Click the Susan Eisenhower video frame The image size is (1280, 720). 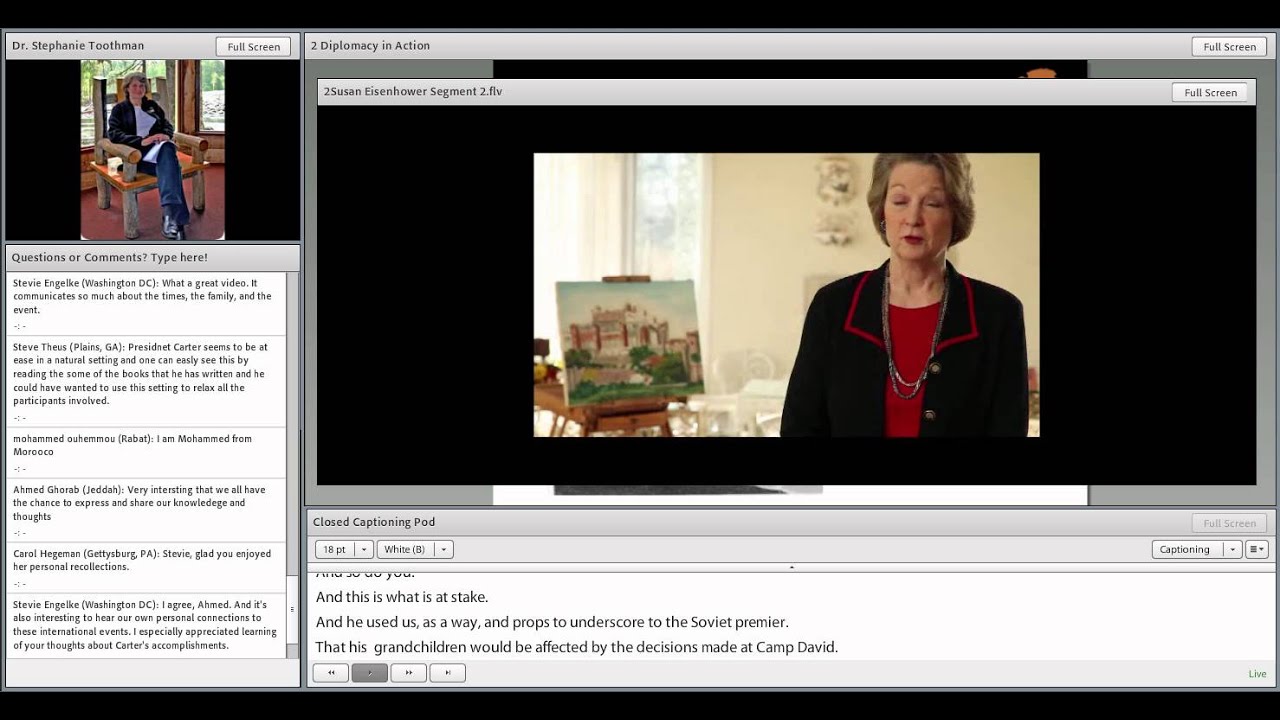786,295
